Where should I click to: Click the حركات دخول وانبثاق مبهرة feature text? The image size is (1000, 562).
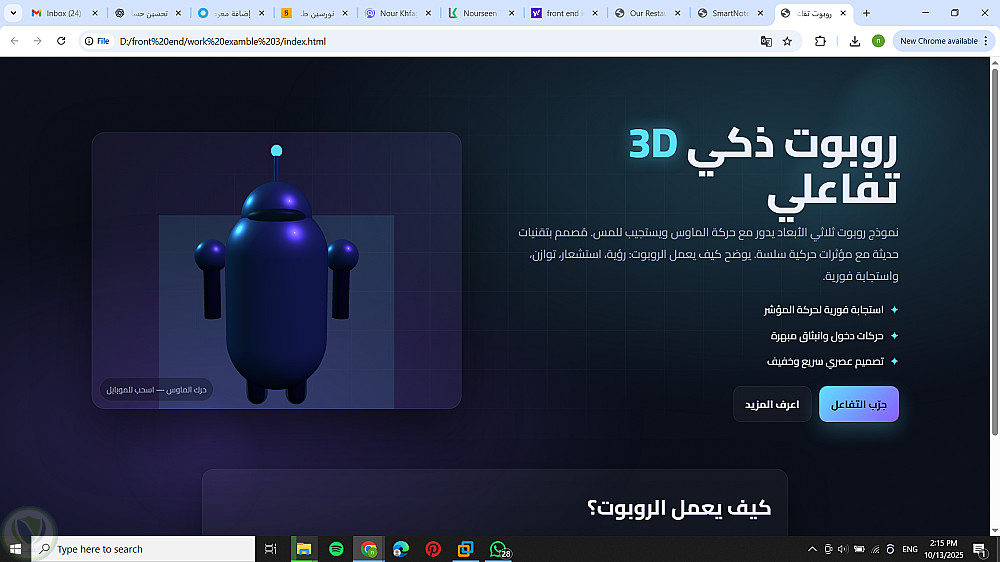point(827,336)
